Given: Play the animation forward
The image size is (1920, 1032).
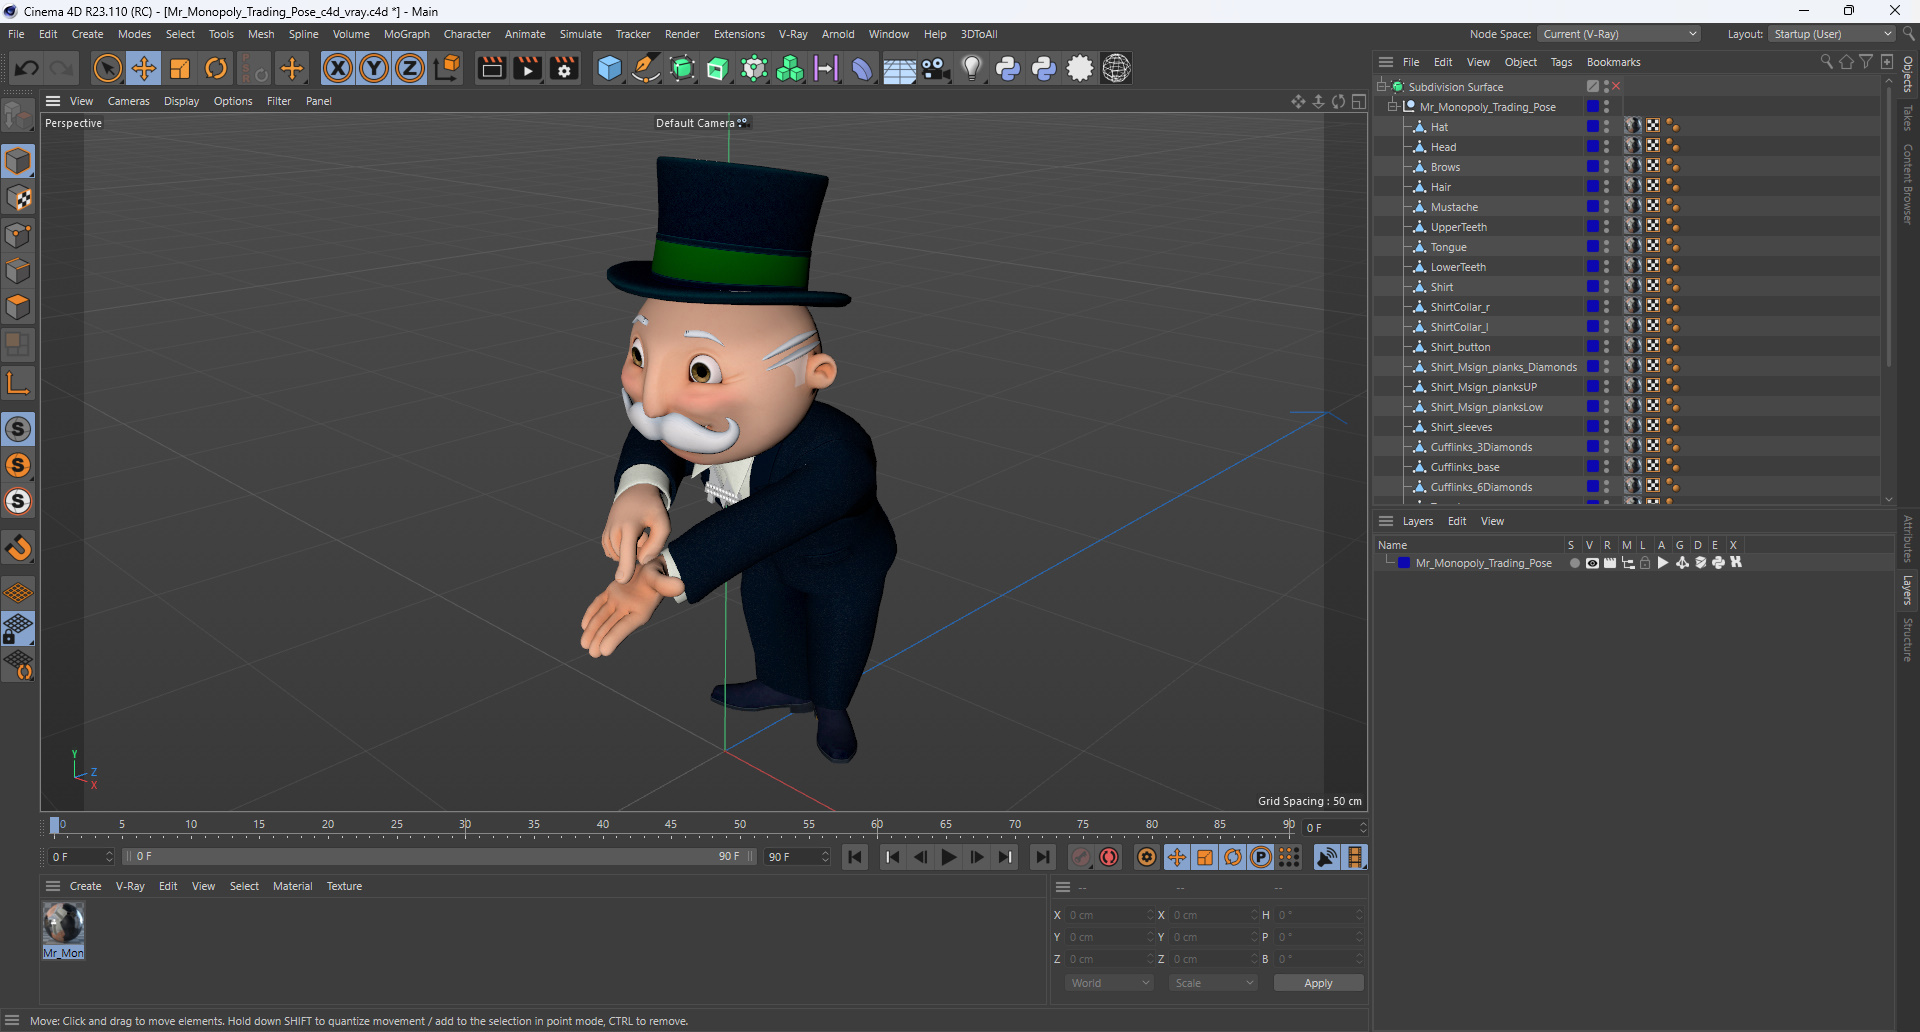Looking at the screenshot, I should [949, 857].
